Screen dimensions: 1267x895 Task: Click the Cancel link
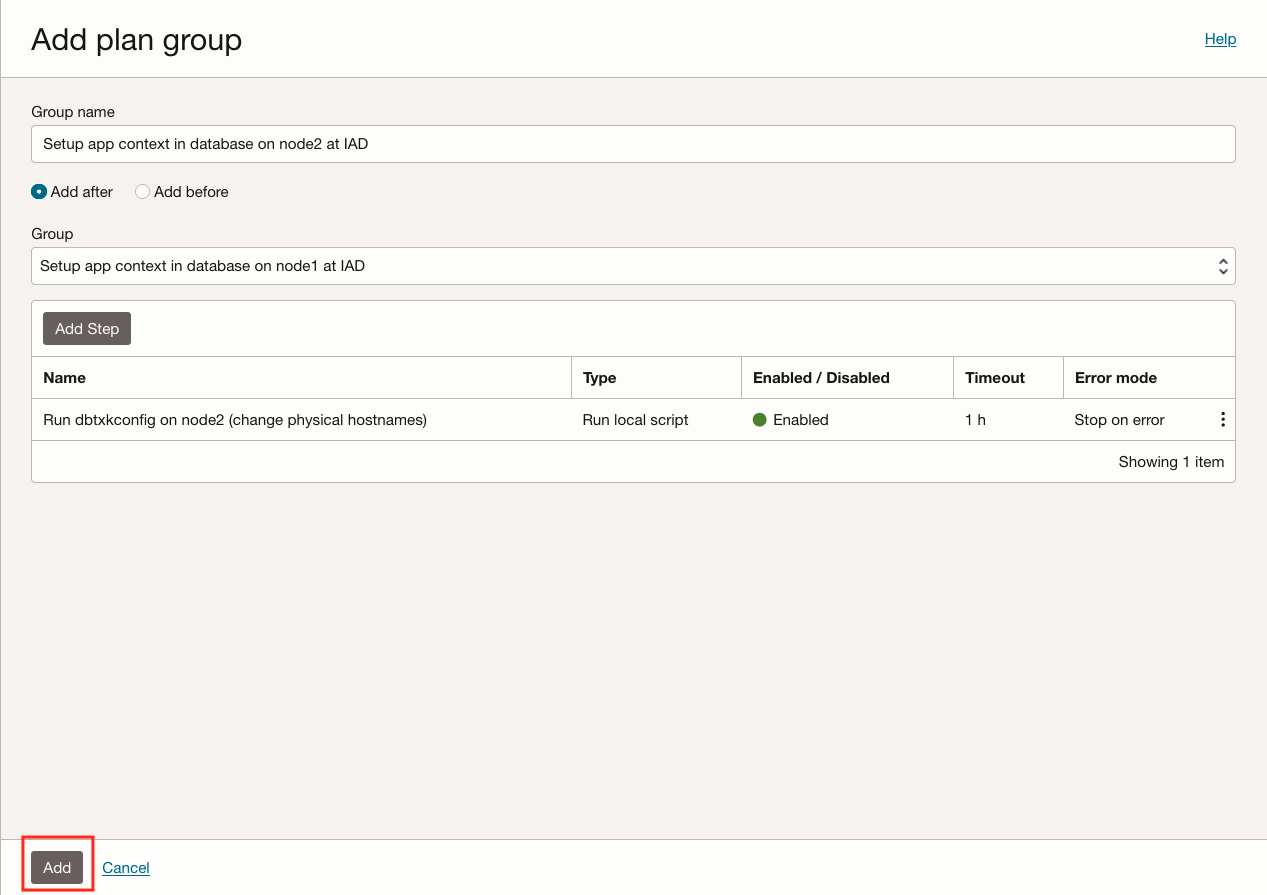coord(126,867)
